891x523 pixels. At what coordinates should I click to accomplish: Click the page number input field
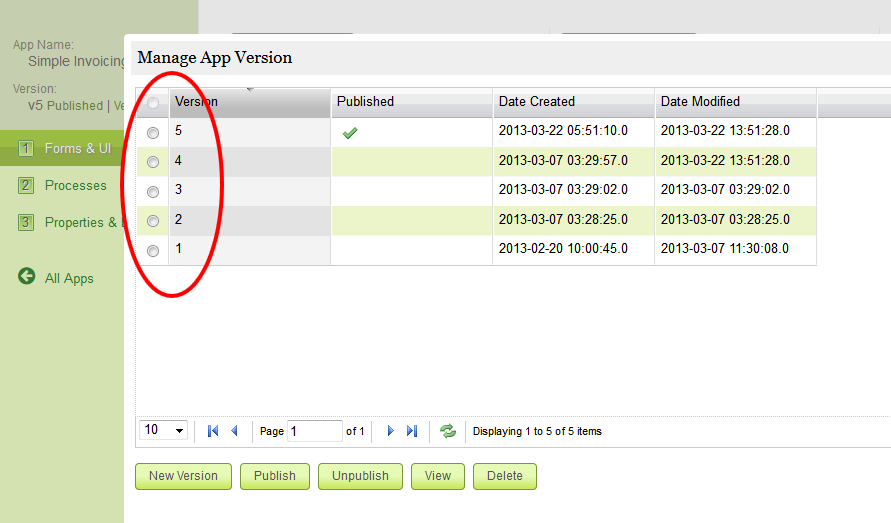(314, 431)
